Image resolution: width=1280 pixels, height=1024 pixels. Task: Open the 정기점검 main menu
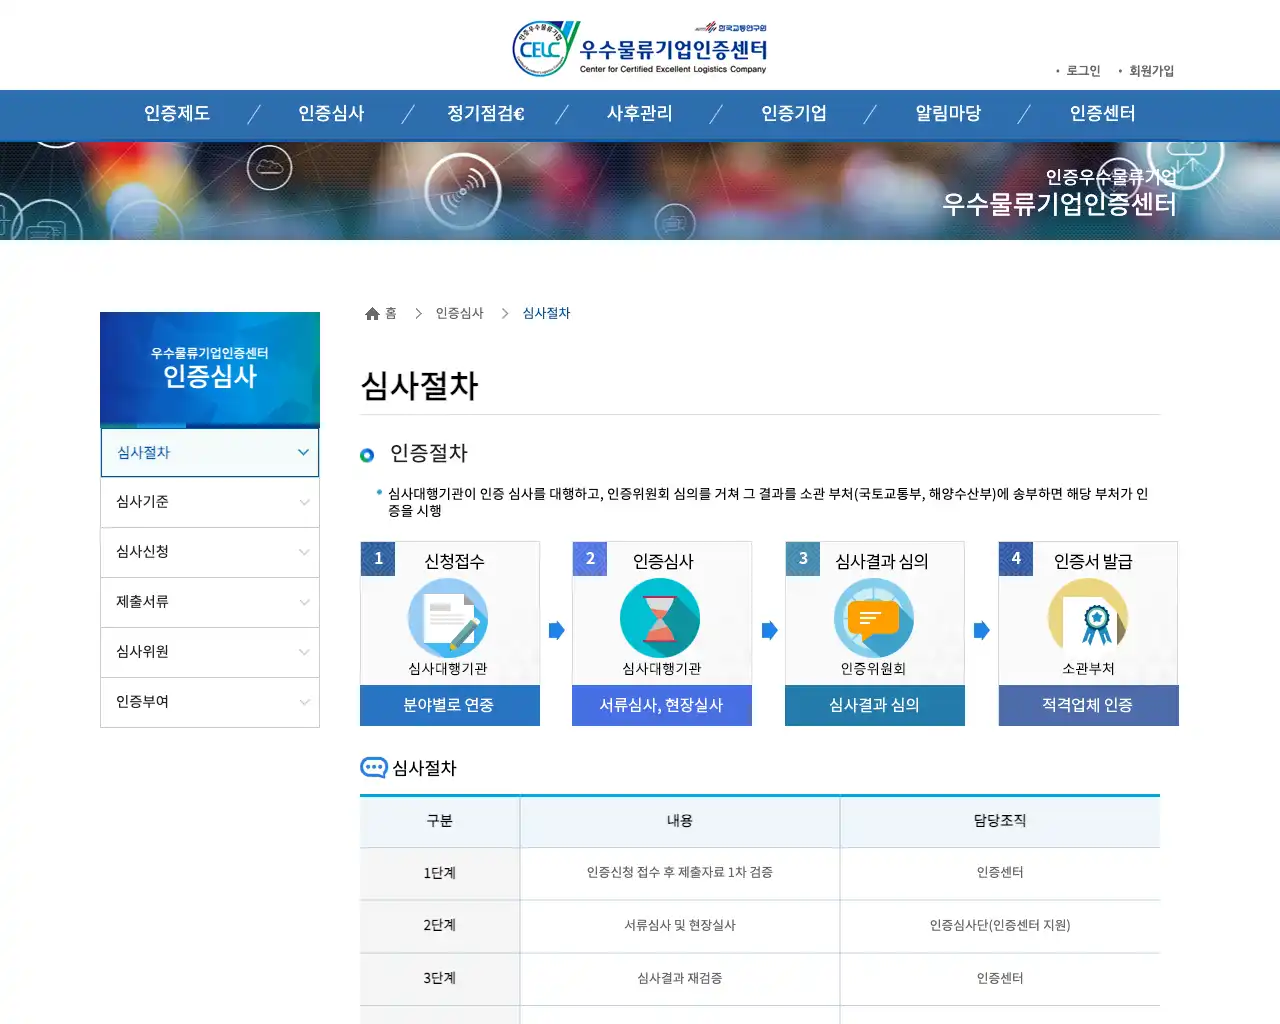pos(486,114)
